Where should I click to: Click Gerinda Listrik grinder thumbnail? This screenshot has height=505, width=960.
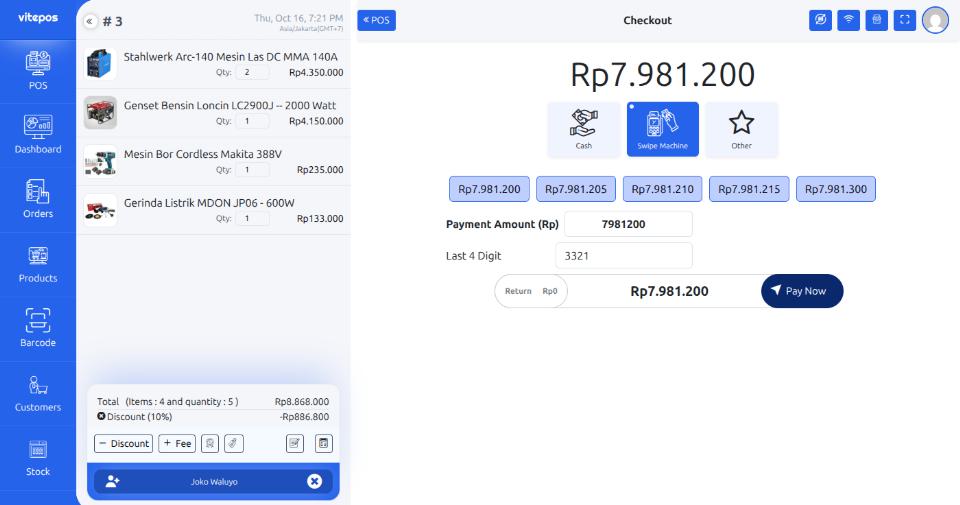click(100, 210)
